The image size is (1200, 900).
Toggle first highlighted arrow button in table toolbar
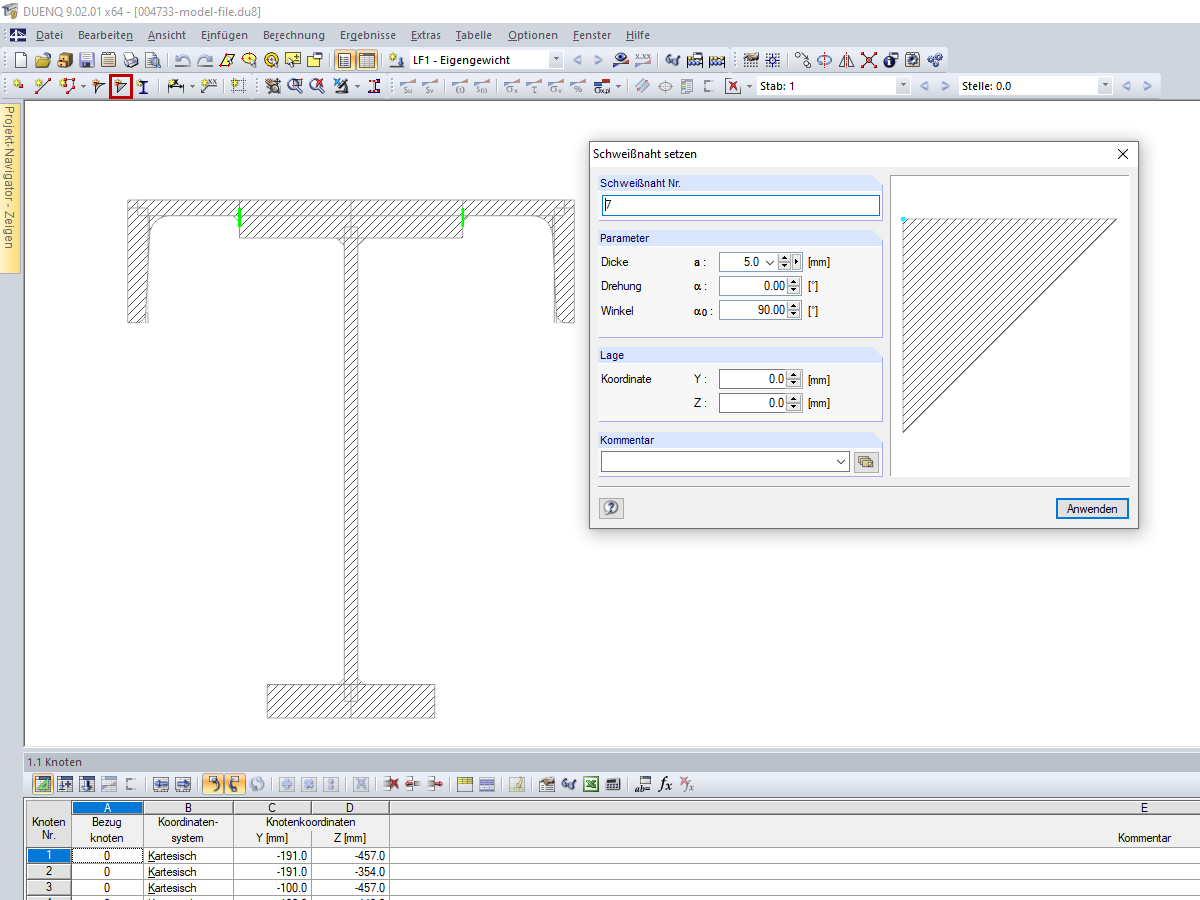click(213, 785)
